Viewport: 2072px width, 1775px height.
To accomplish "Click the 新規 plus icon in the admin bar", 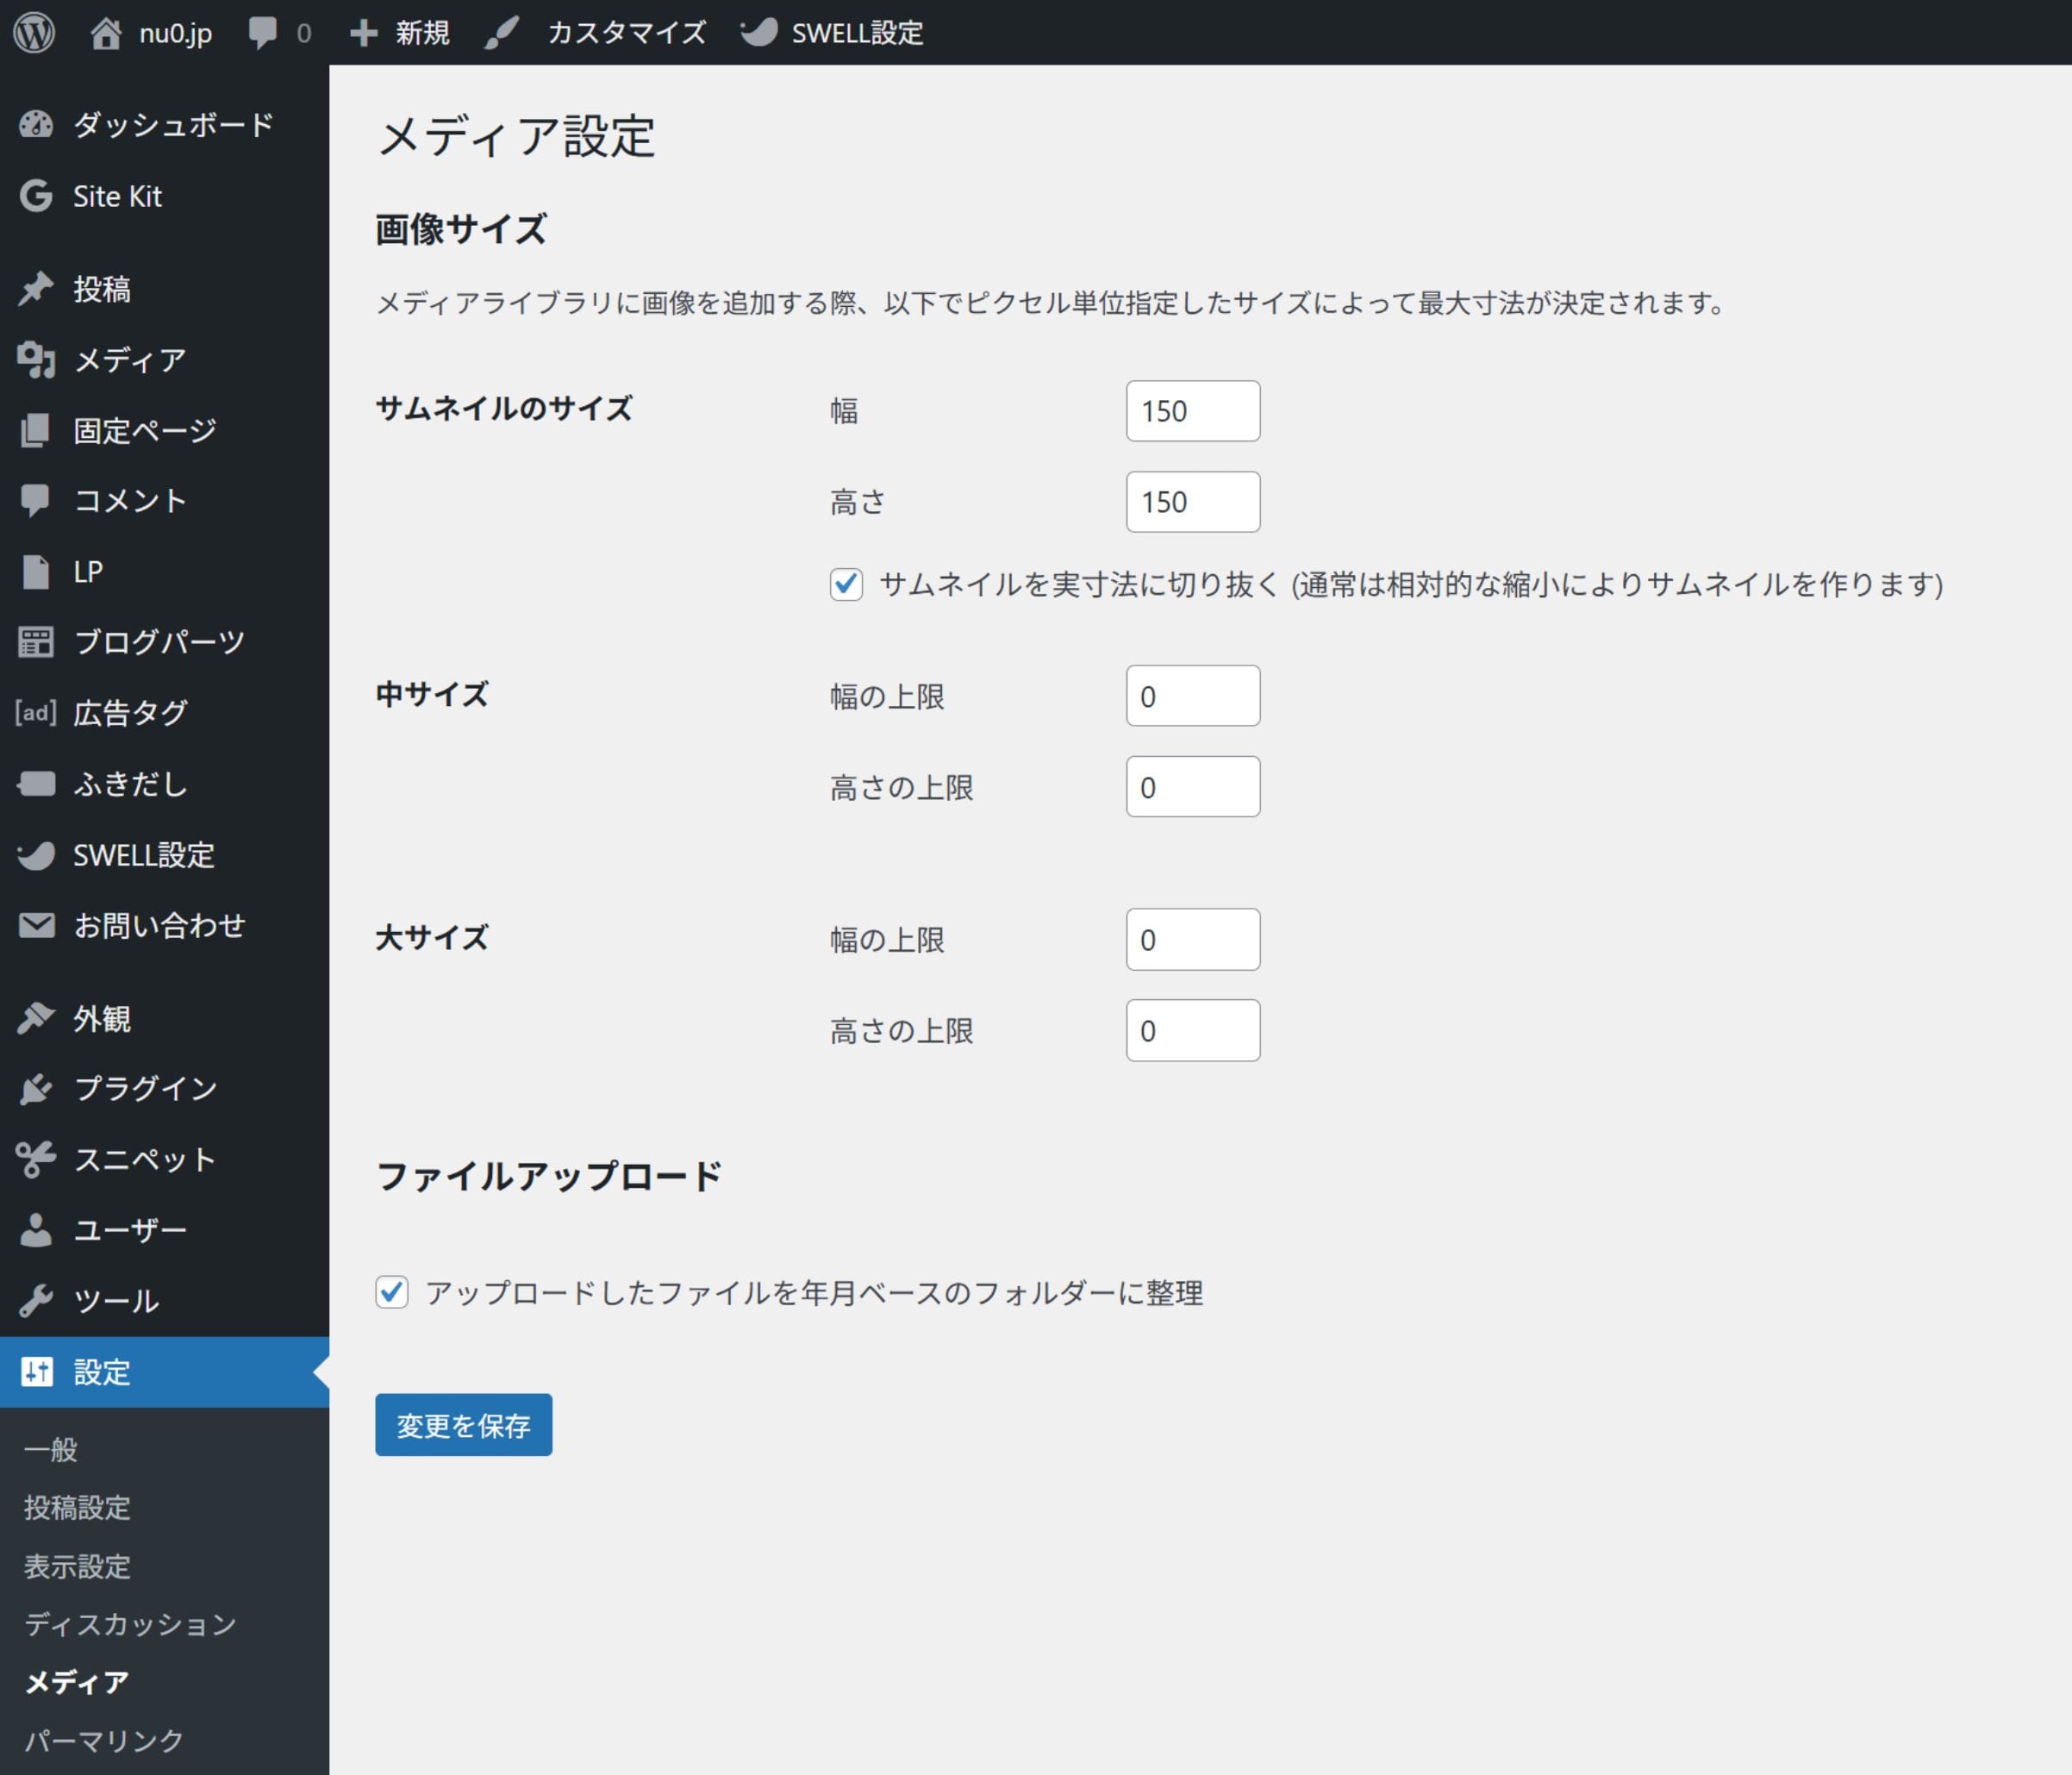I will point(363,32).
